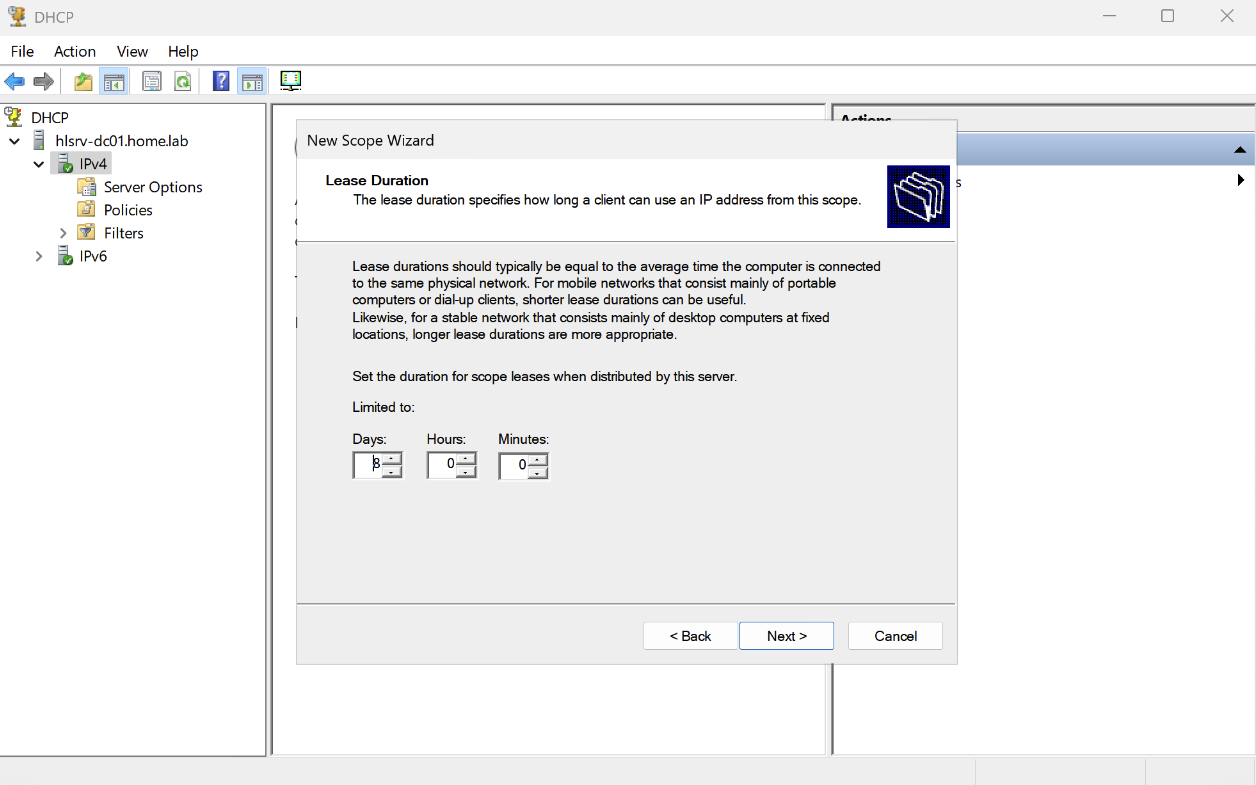Expand the IPv6 tree node

click(x=39, y=256)
